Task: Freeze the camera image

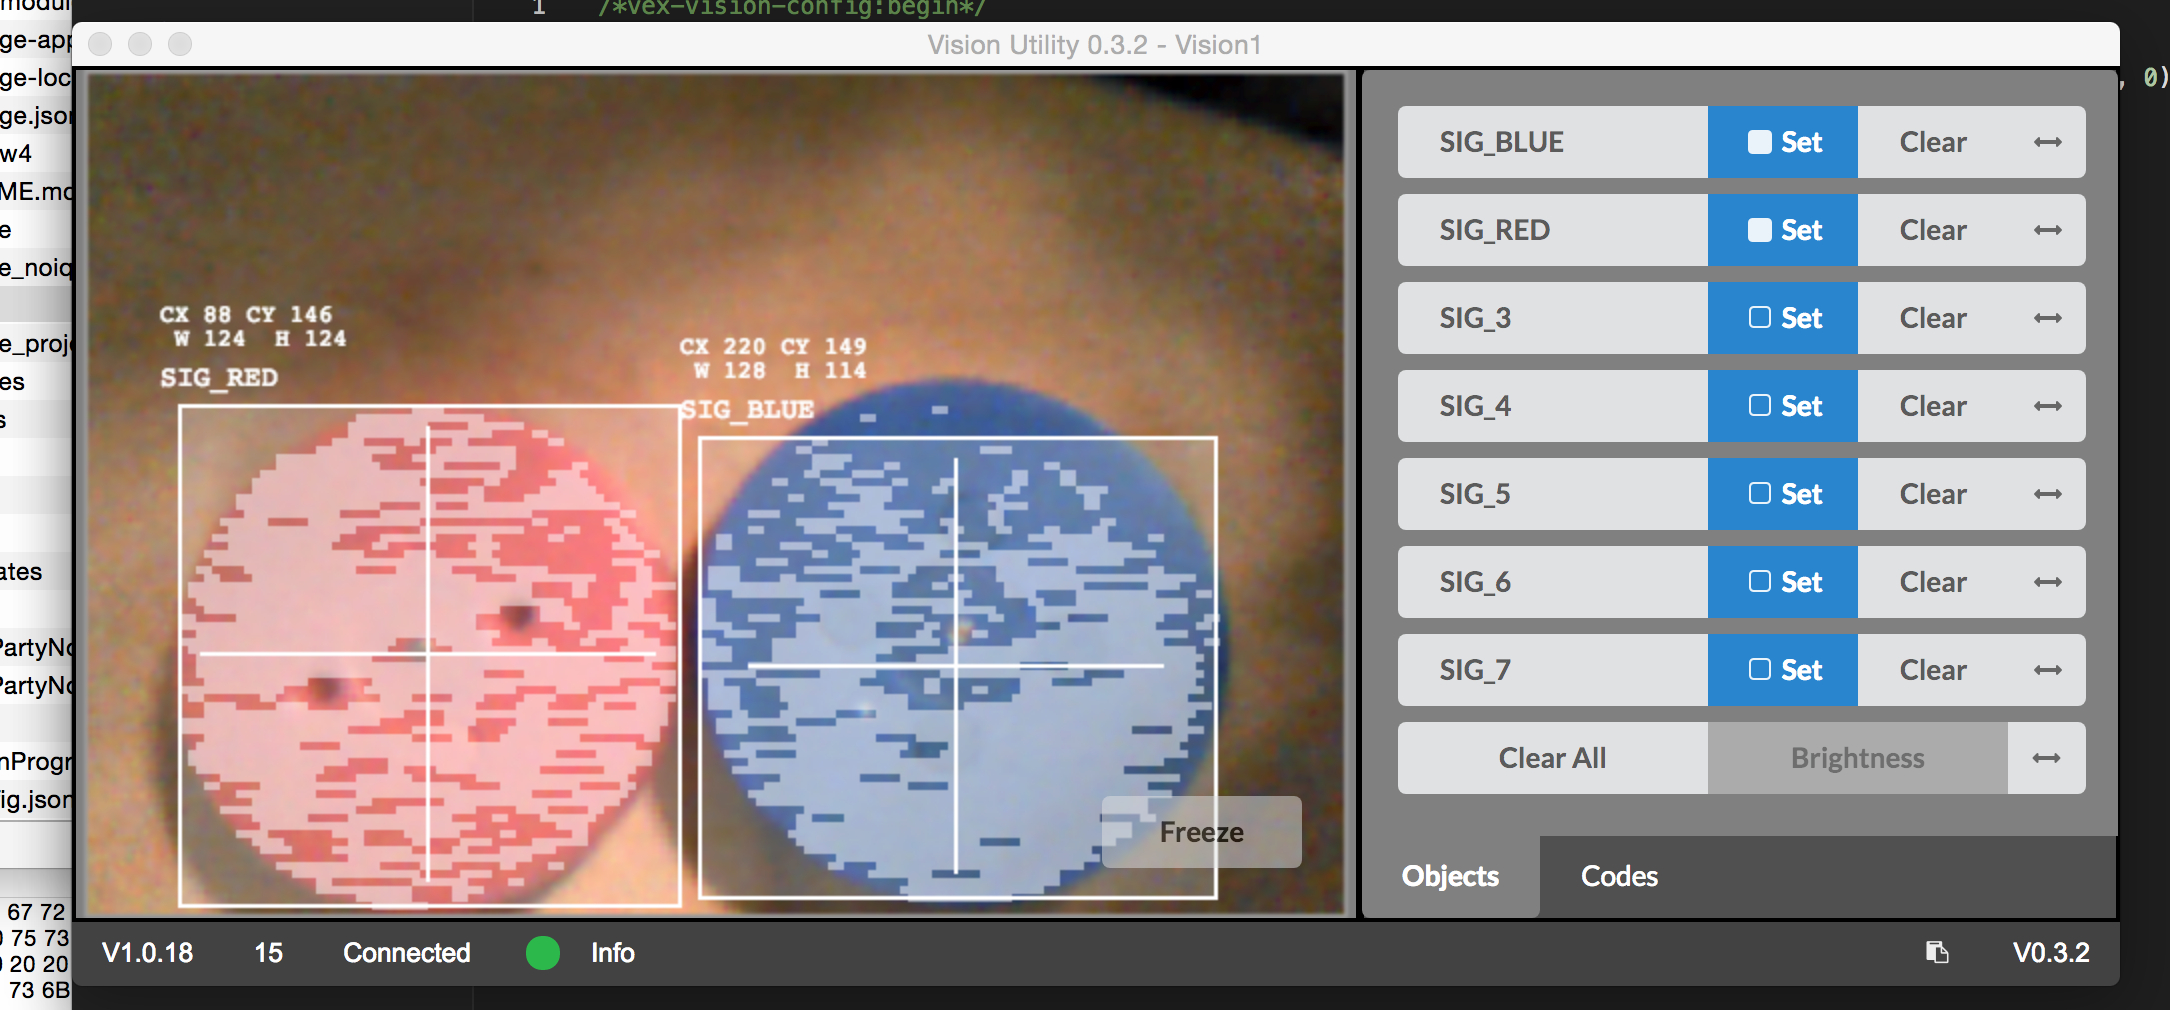Action: pos(1201,832)
